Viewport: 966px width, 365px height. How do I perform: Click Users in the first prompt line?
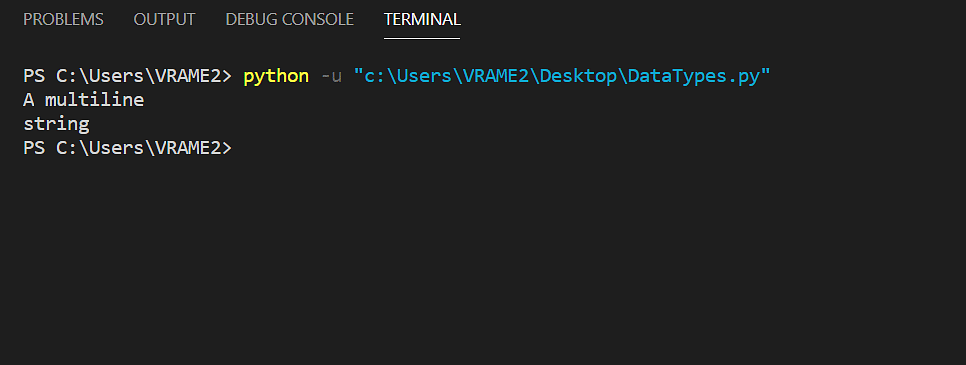point(116,76)
